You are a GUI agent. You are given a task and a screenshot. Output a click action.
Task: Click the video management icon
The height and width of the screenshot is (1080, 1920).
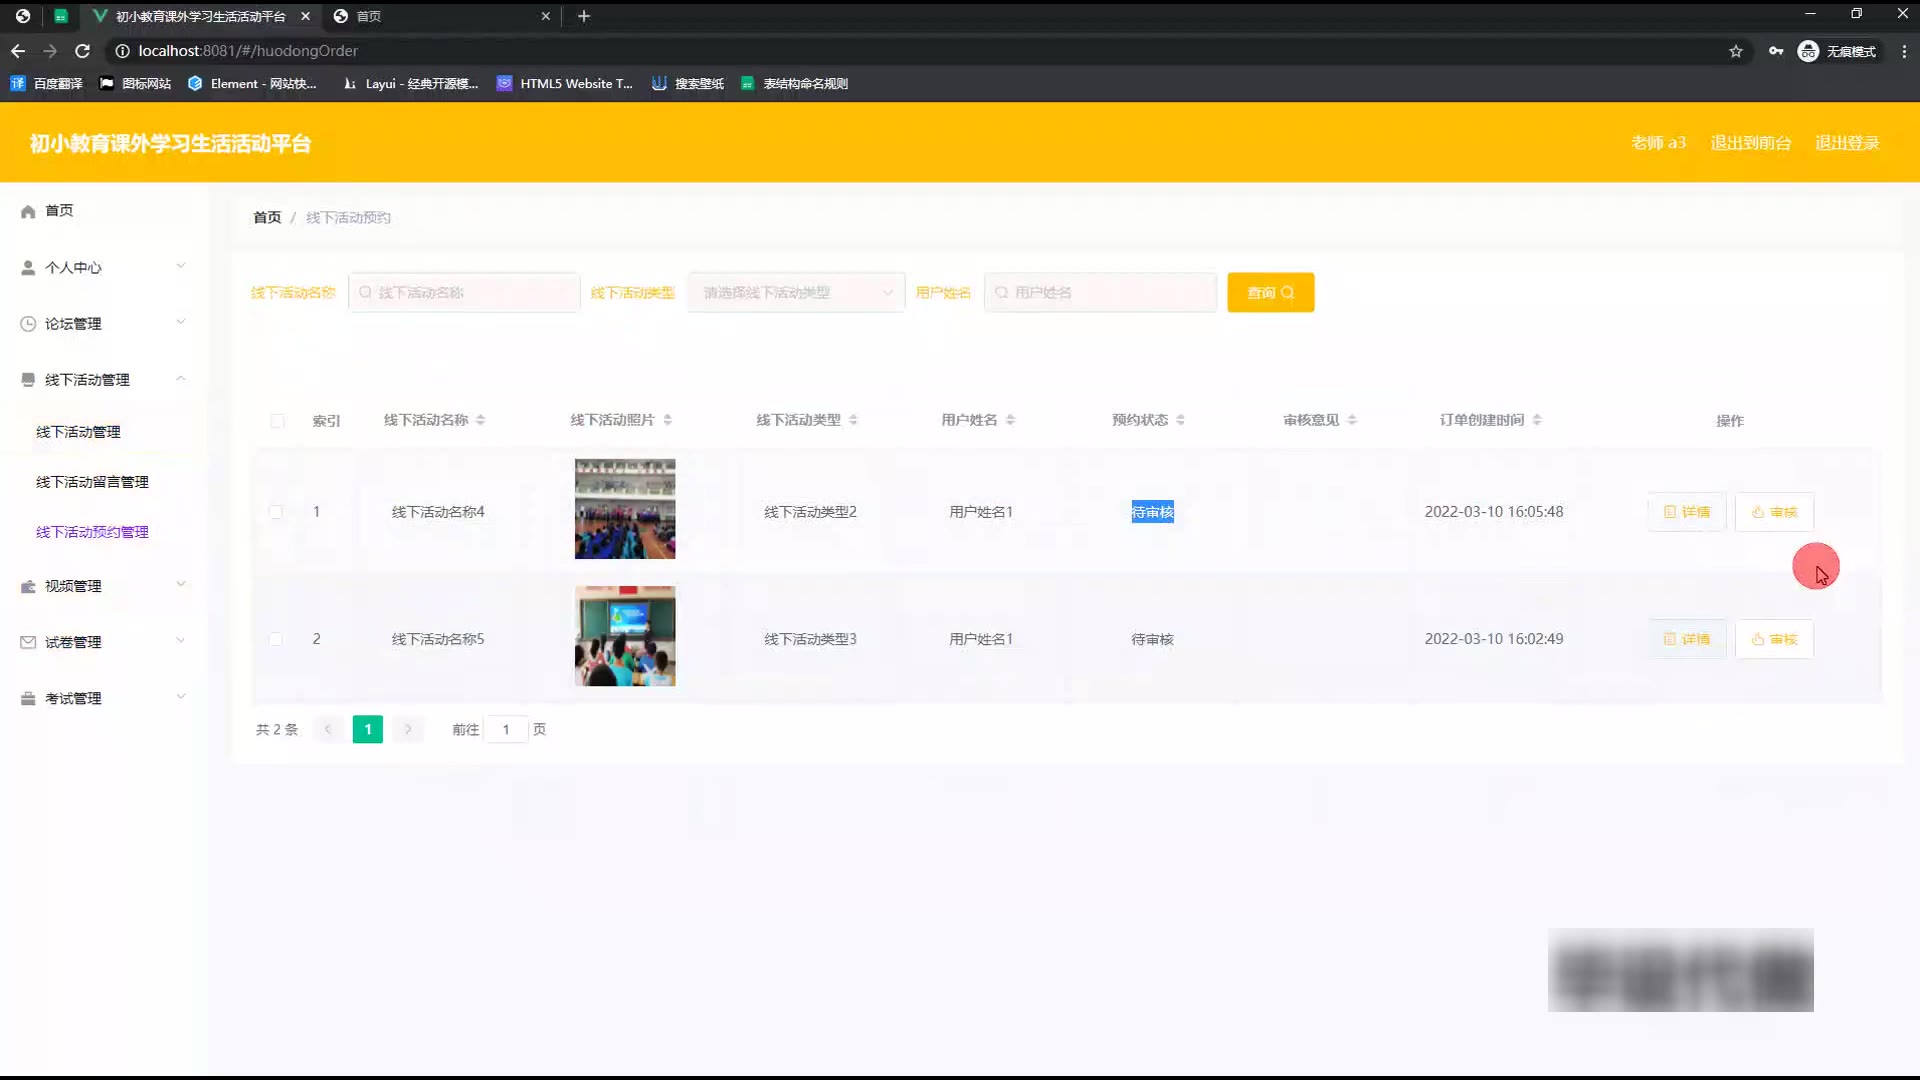coord(28,586)
